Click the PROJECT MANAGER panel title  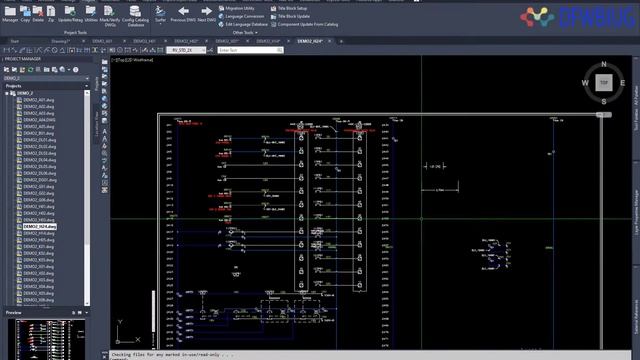(x=23, y=59)
